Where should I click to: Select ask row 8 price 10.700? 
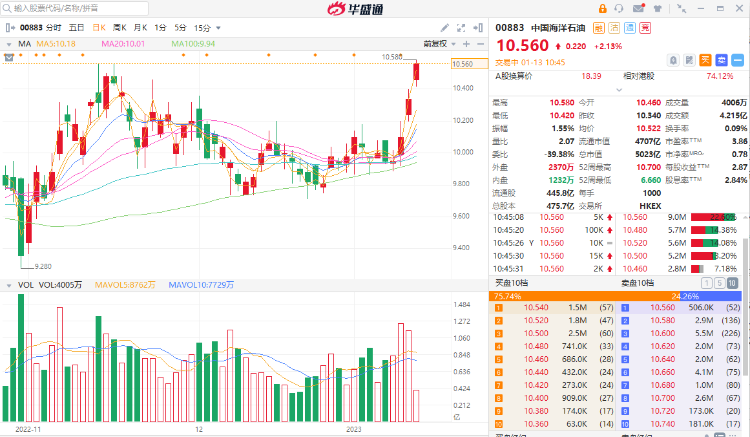click(662, 398)
